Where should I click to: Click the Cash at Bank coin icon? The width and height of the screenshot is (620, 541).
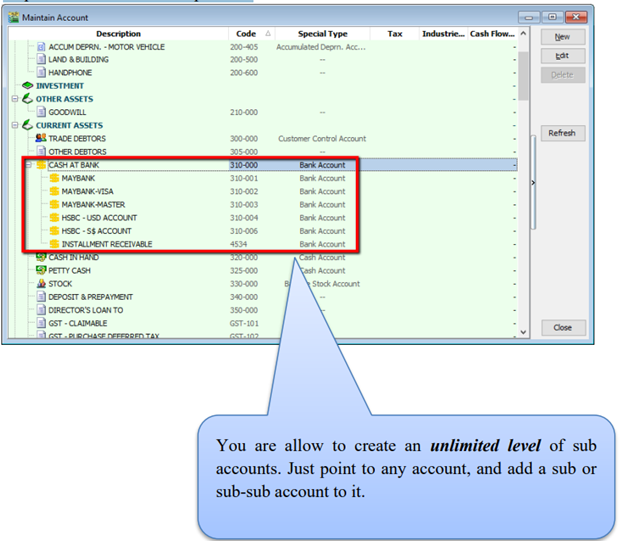[41, 165]
